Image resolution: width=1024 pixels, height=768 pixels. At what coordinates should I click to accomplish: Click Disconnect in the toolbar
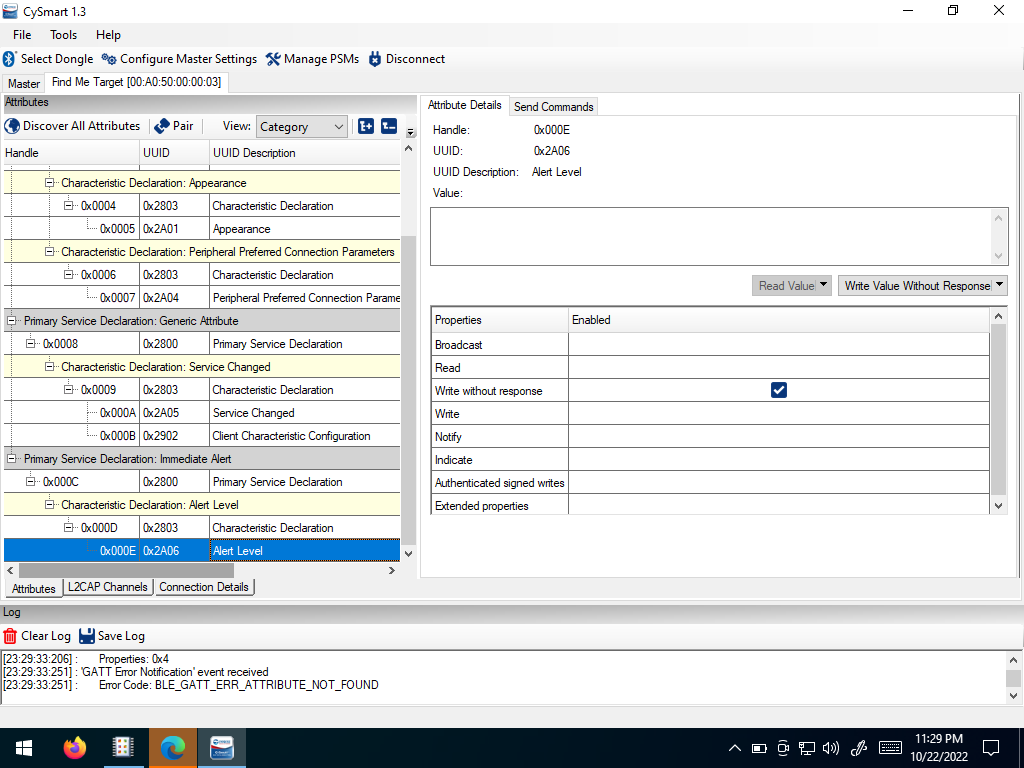[407, 59]
